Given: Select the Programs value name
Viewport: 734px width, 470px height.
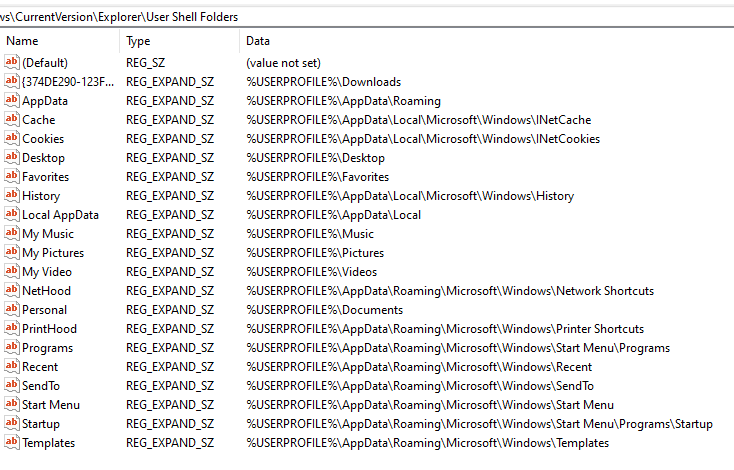Looking at the screenshot, I should (48, 348).
